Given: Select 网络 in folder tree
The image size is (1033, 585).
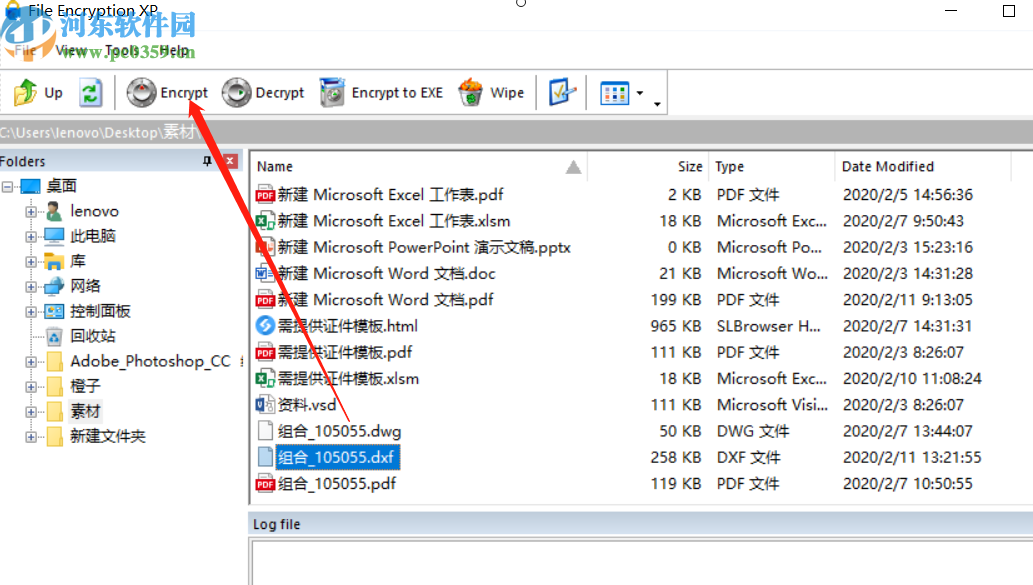Looking at the screenshot, I should pos(86,287).
